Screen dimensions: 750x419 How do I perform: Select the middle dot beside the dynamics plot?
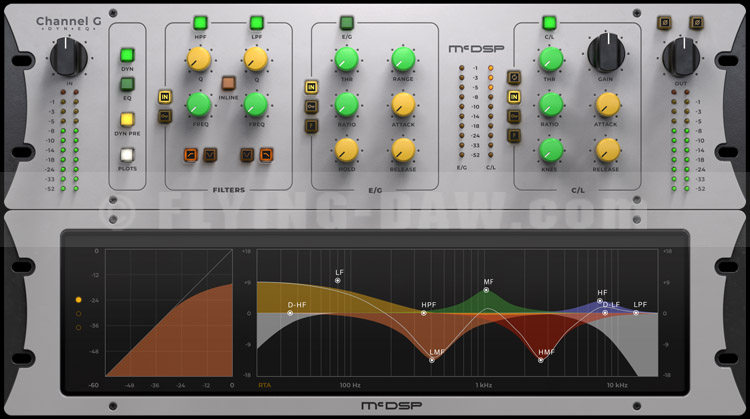click(x=78, y=314)
